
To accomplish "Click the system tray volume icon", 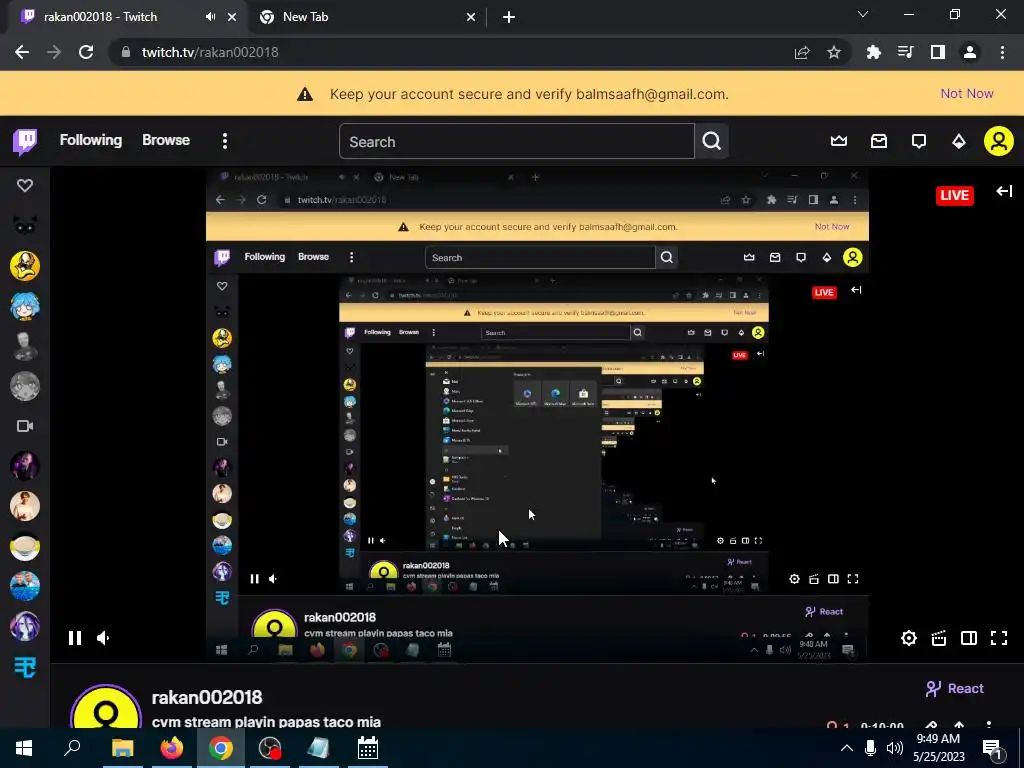I will (895, 748).
